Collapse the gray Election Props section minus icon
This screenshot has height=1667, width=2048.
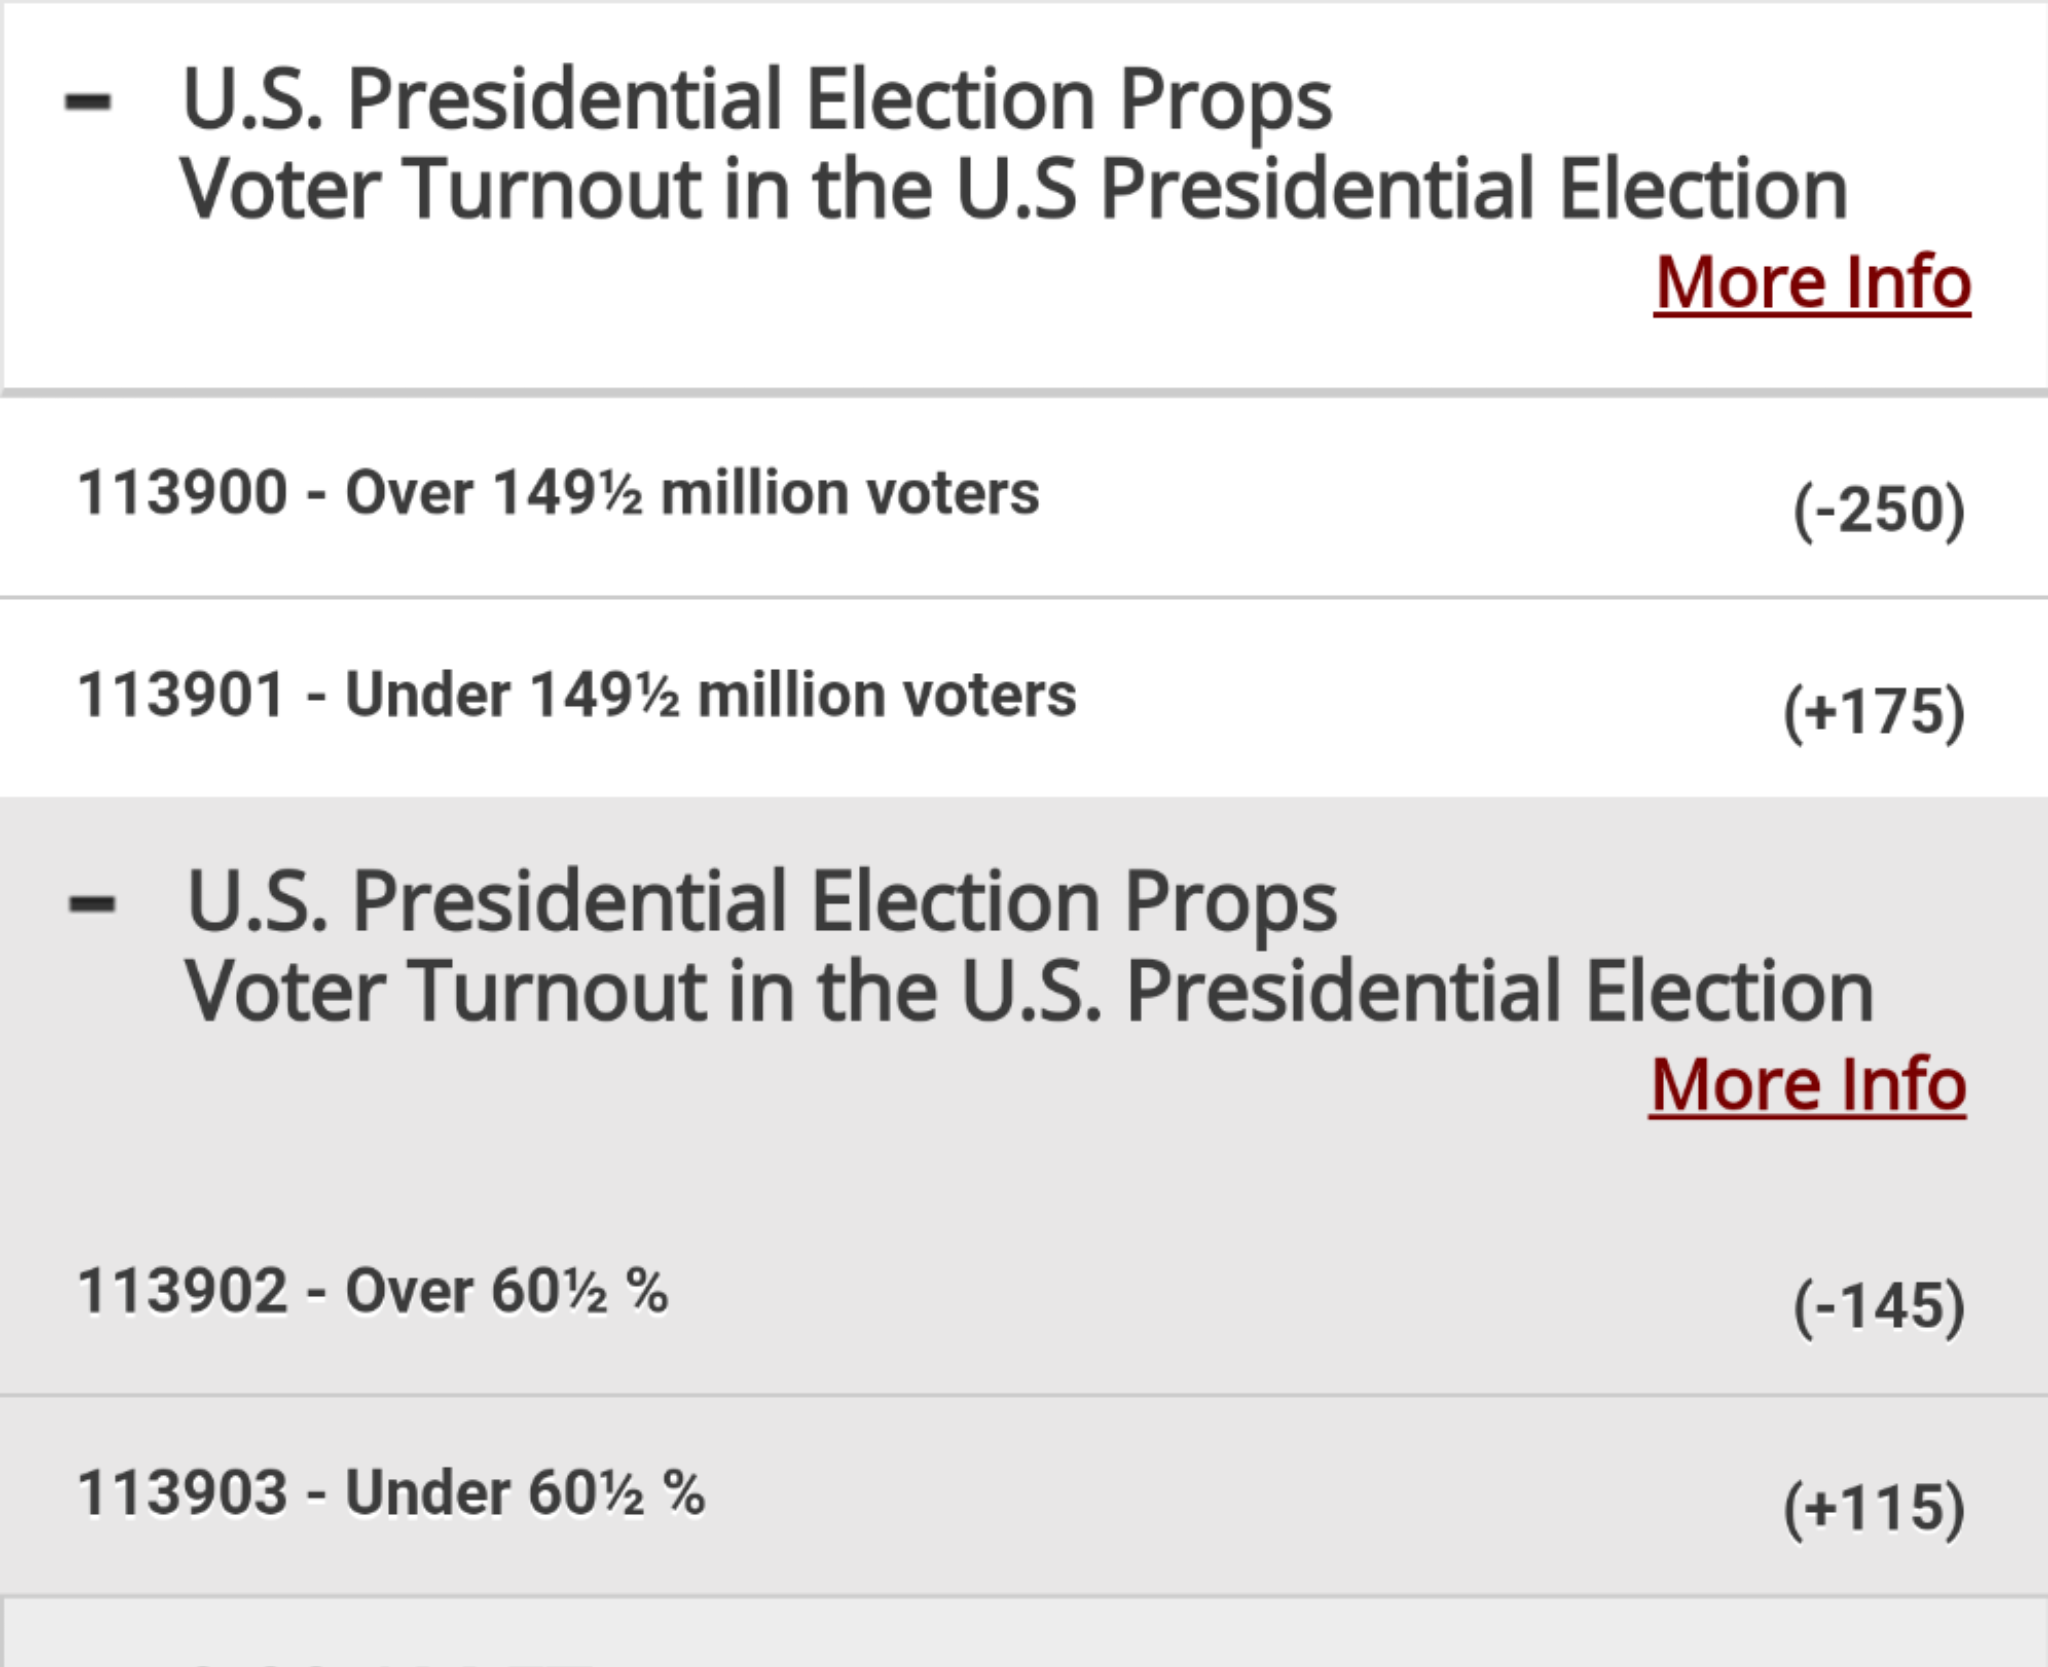[x=92, y=904]
